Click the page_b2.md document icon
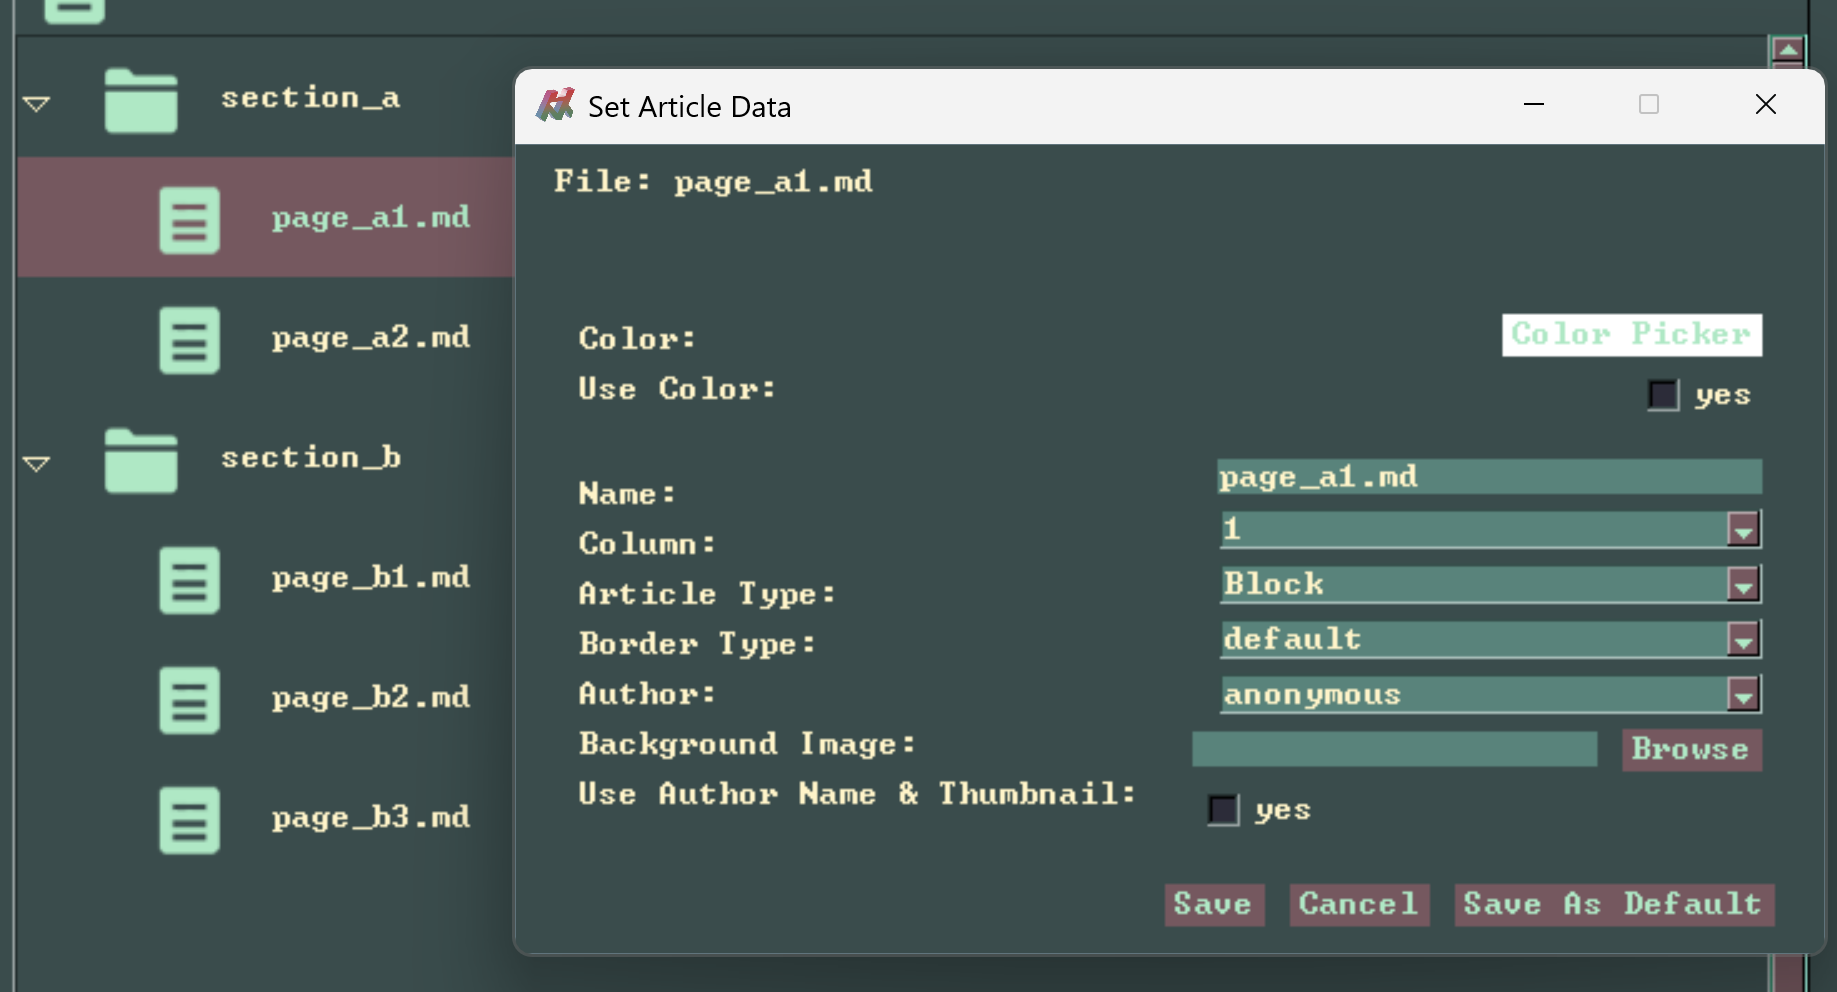 pos(189,700)
